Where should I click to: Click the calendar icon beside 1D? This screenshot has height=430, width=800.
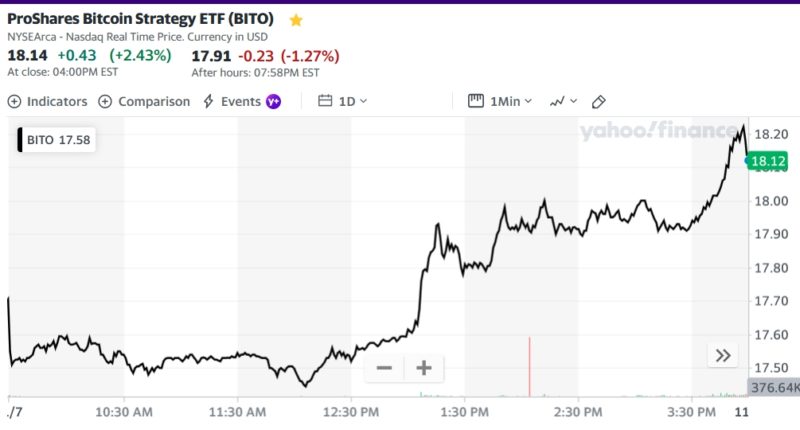[325, 101]
